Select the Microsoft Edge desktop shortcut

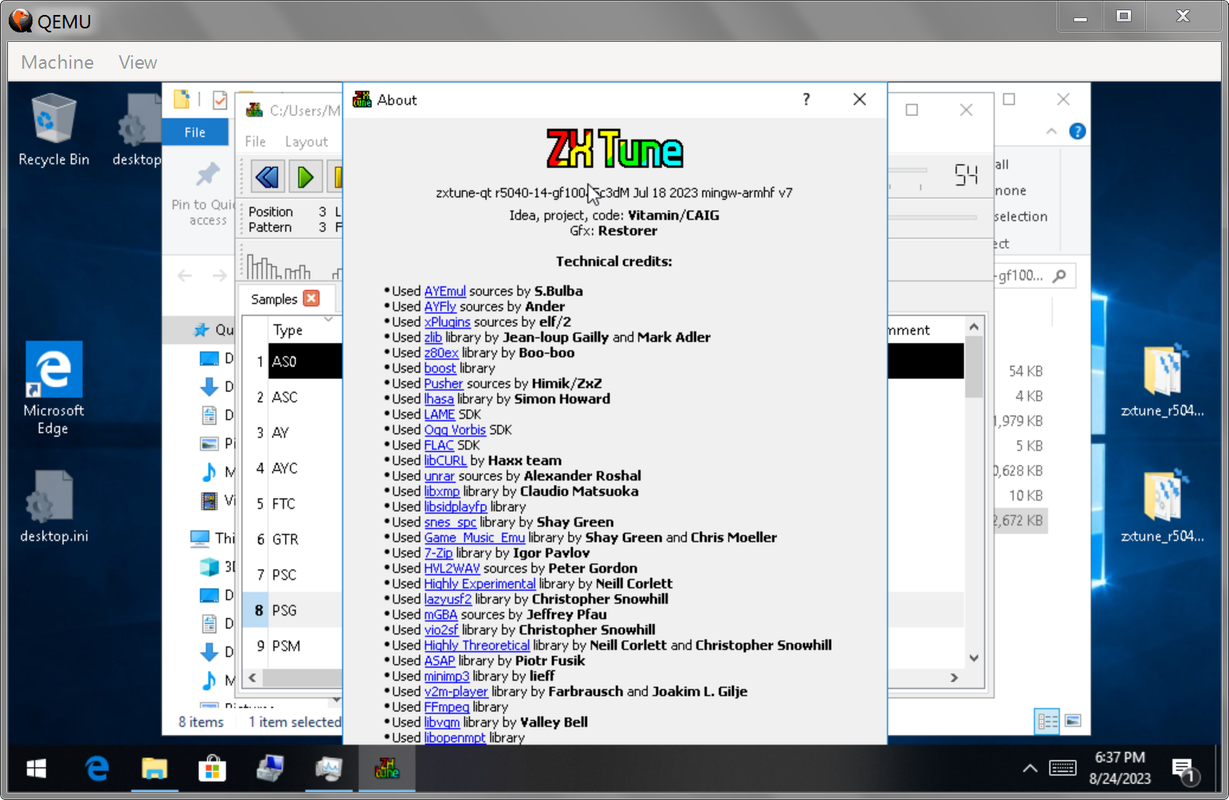[53, 389]
